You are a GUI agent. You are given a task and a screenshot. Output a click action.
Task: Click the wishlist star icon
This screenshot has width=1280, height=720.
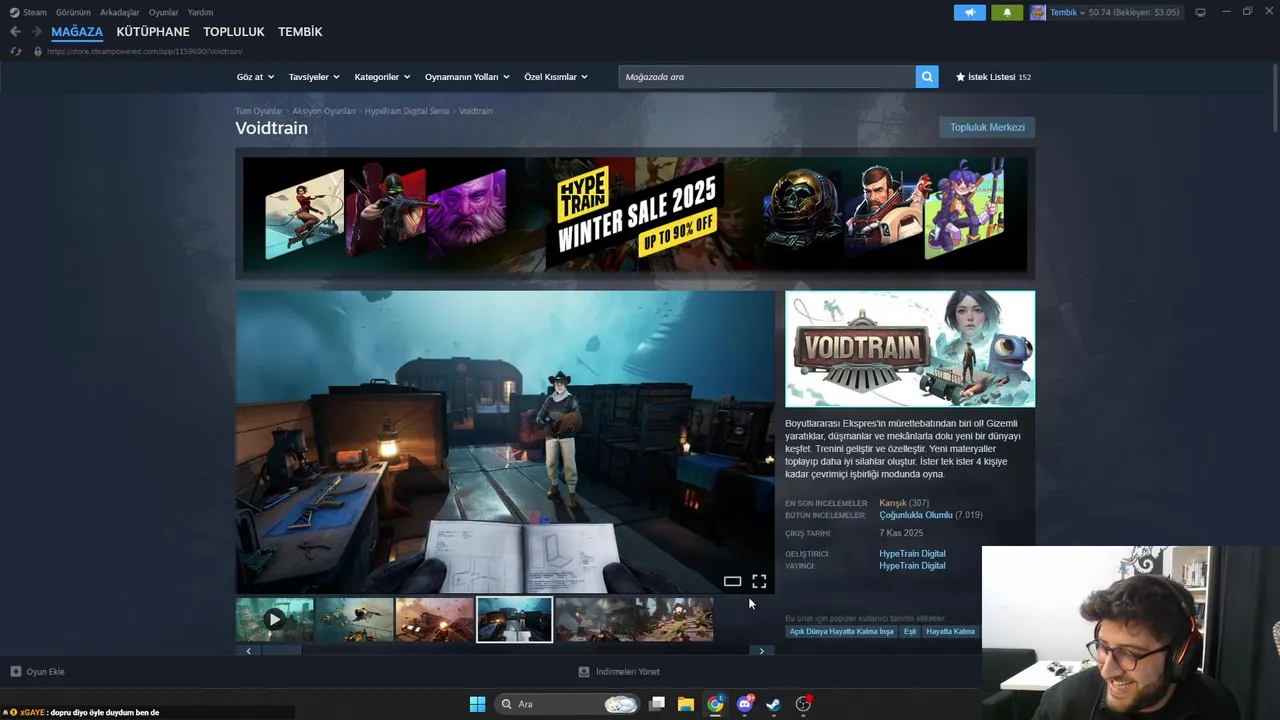point(960,77)
